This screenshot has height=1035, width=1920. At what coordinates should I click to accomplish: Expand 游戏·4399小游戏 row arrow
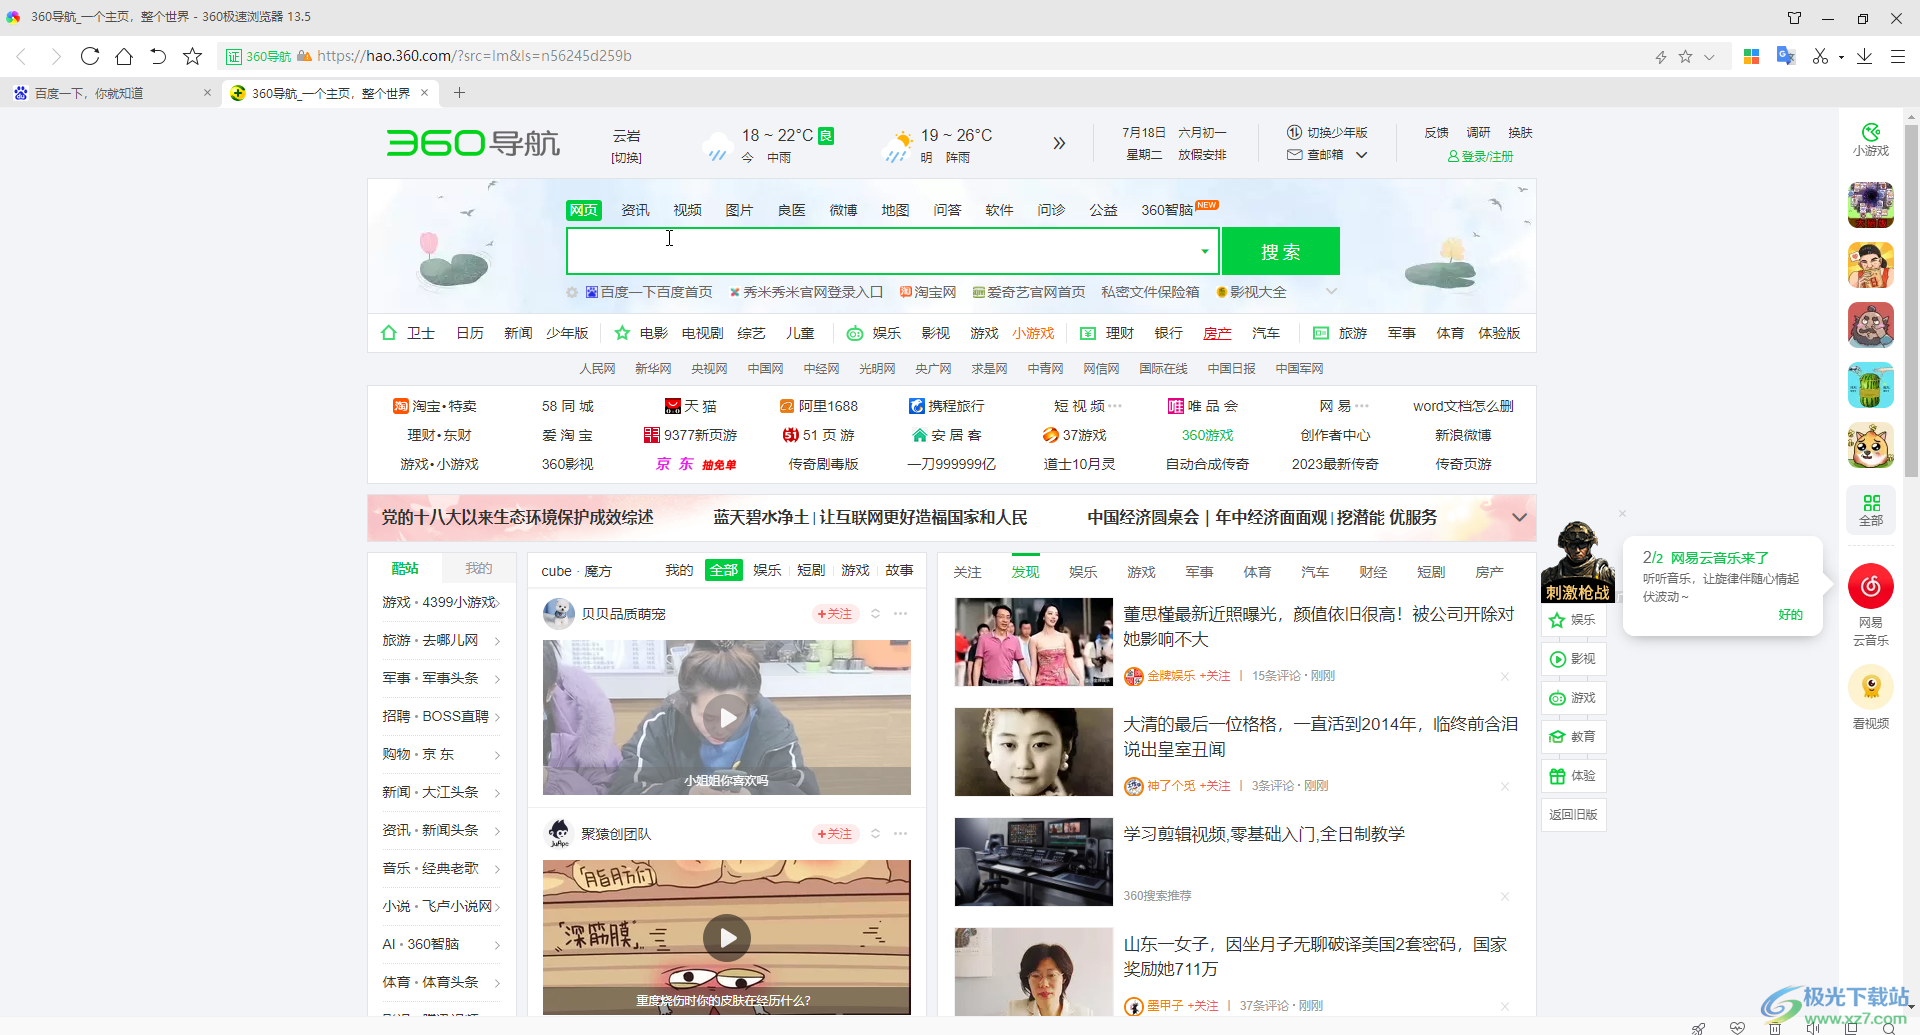(497, 602)
